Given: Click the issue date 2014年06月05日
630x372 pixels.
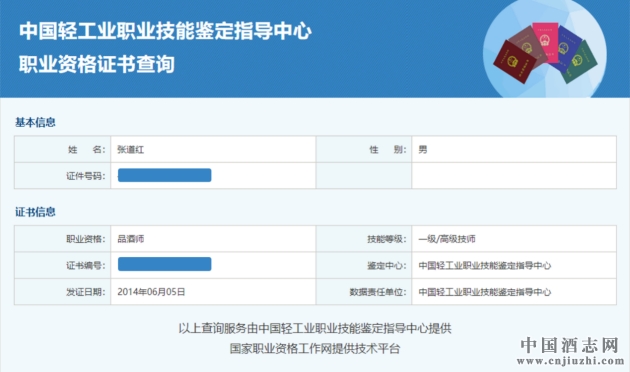Looking at the screenshot, I should coord(151,292).
